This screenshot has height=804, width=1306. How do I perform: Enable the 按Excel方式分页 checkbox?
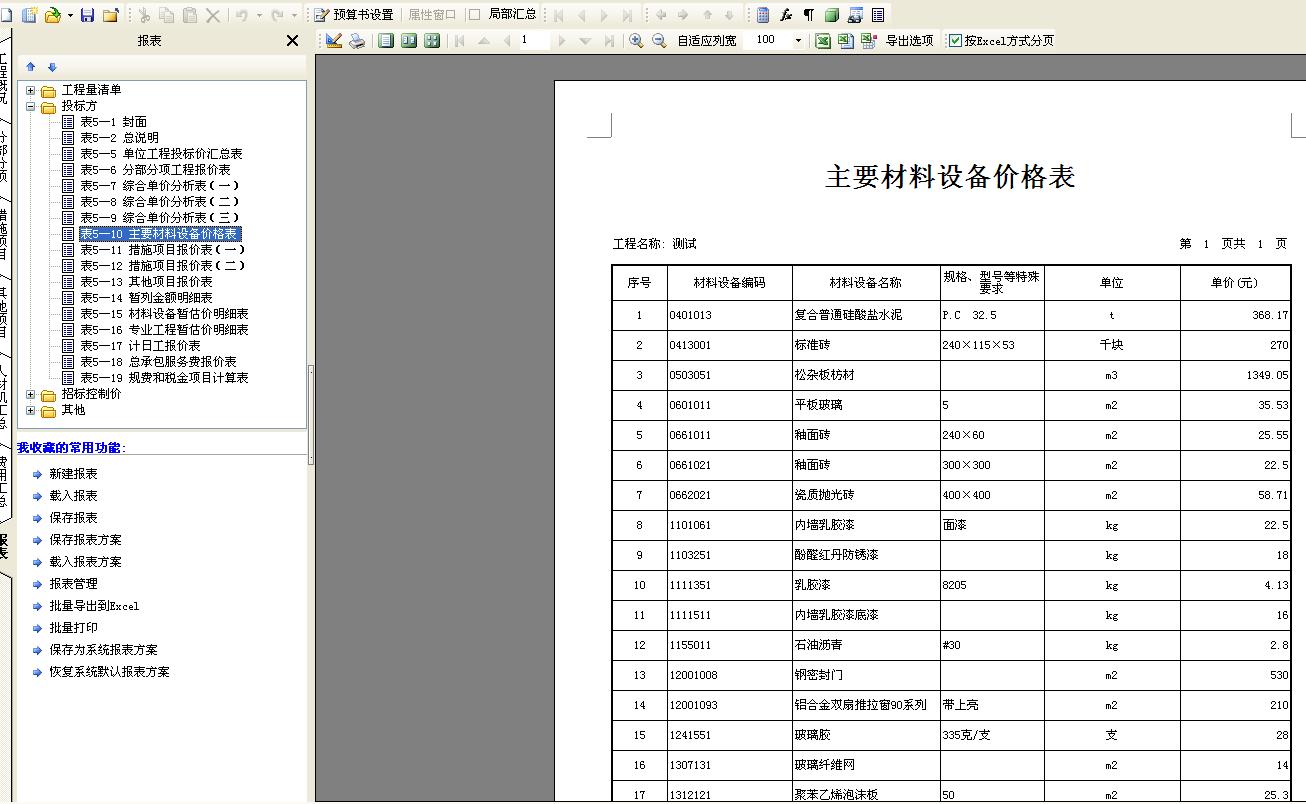955,39
